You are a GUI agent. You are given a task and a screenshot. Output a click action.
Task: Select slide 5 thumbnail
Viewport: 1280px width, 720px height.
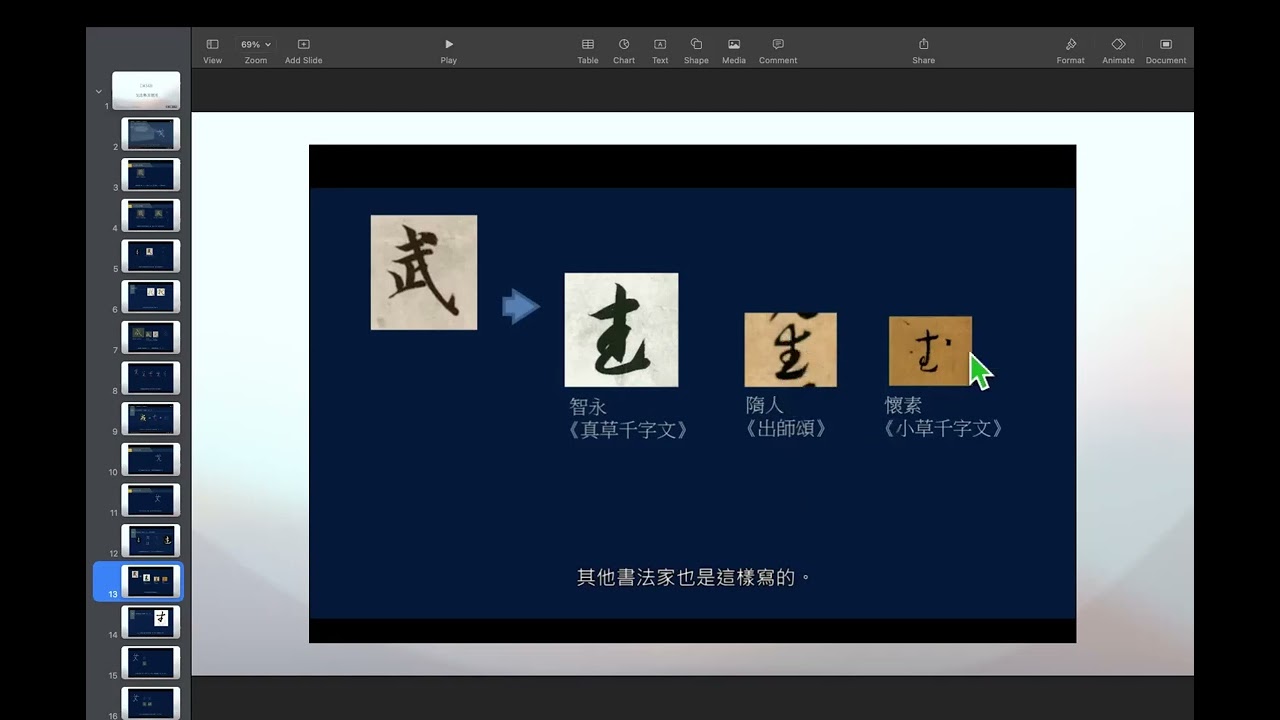coord(150,256)
